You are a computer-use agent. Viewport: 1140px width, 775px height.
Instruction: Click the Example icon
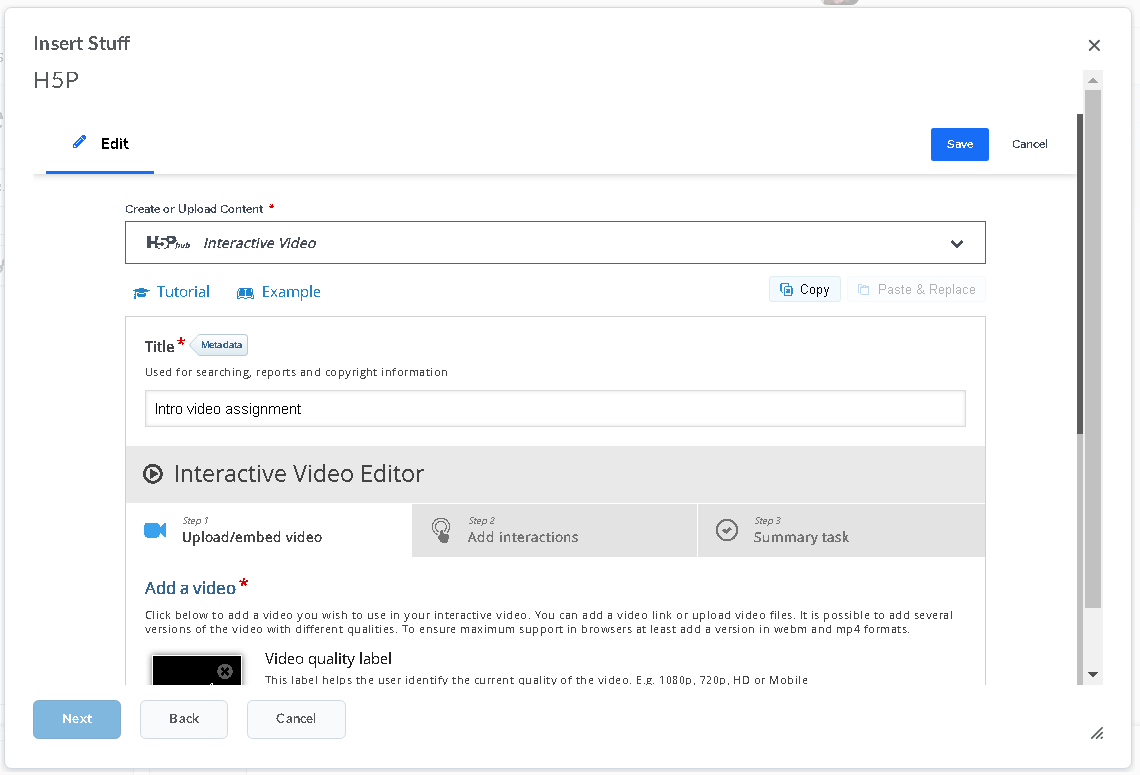245,293
